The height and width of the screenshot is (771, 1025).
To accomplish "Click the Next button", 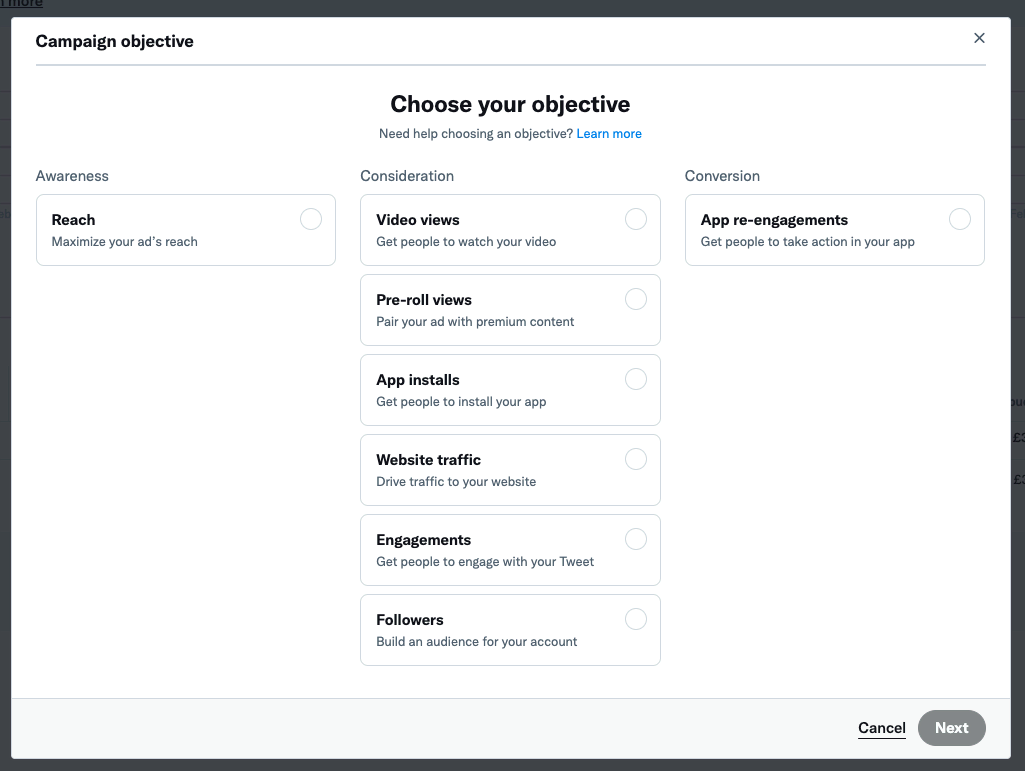I will pos(951,728).
